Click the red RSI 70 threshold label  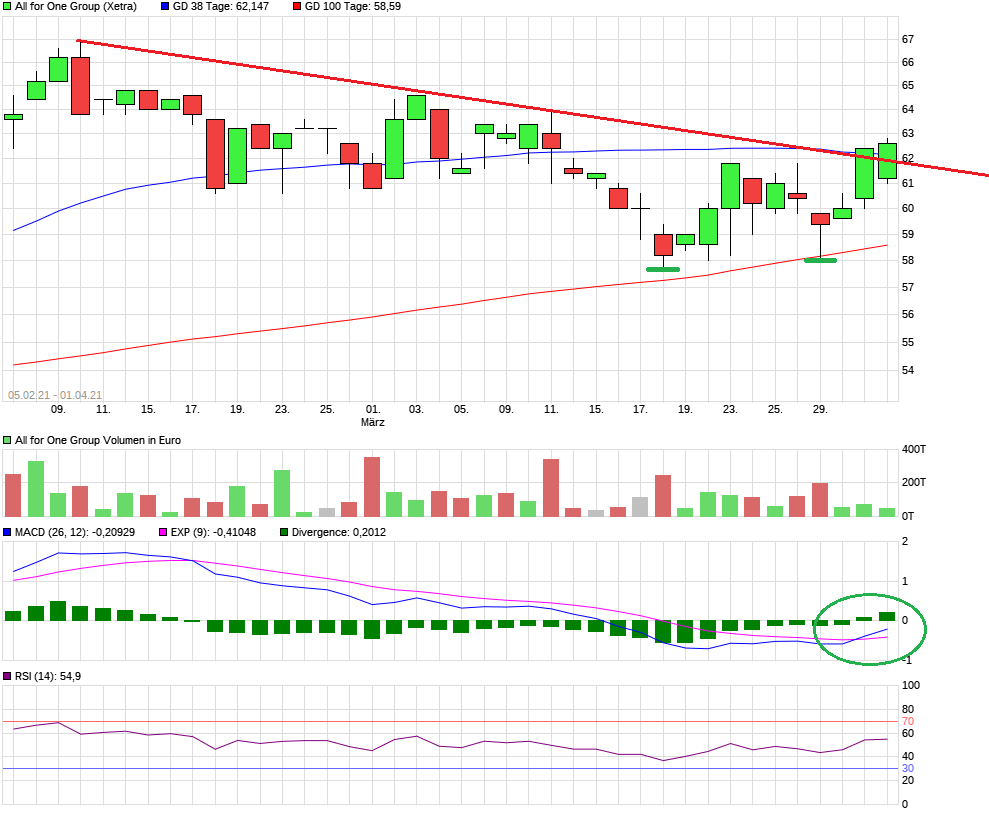(x=908, y=721)
